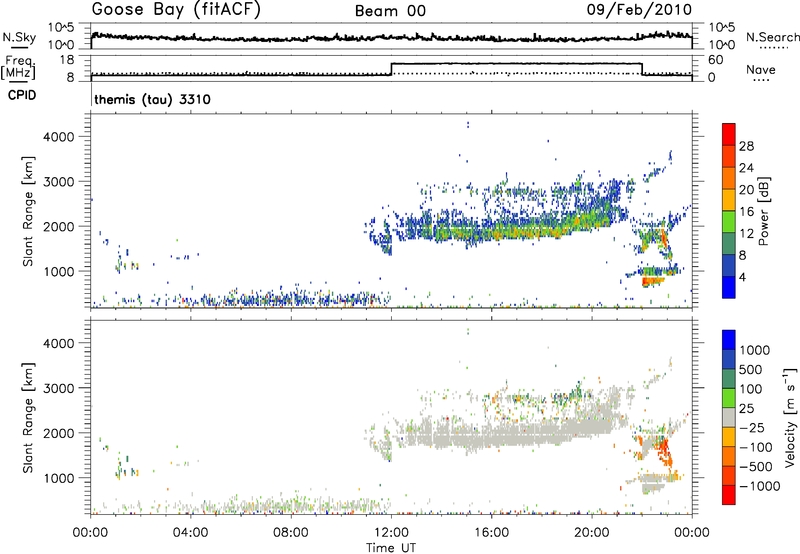Click '4000' tick on Power panel
Viewport: 800px width, 554px height.
[x=58, y=137]
